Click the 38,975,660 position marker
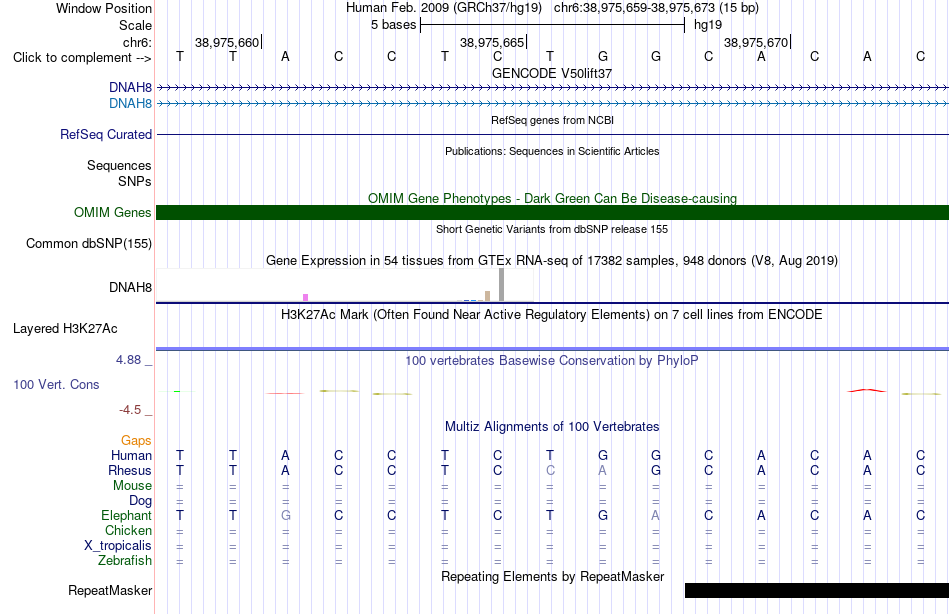The height and width of the screenshot is (614, 950). coord(227,42)
